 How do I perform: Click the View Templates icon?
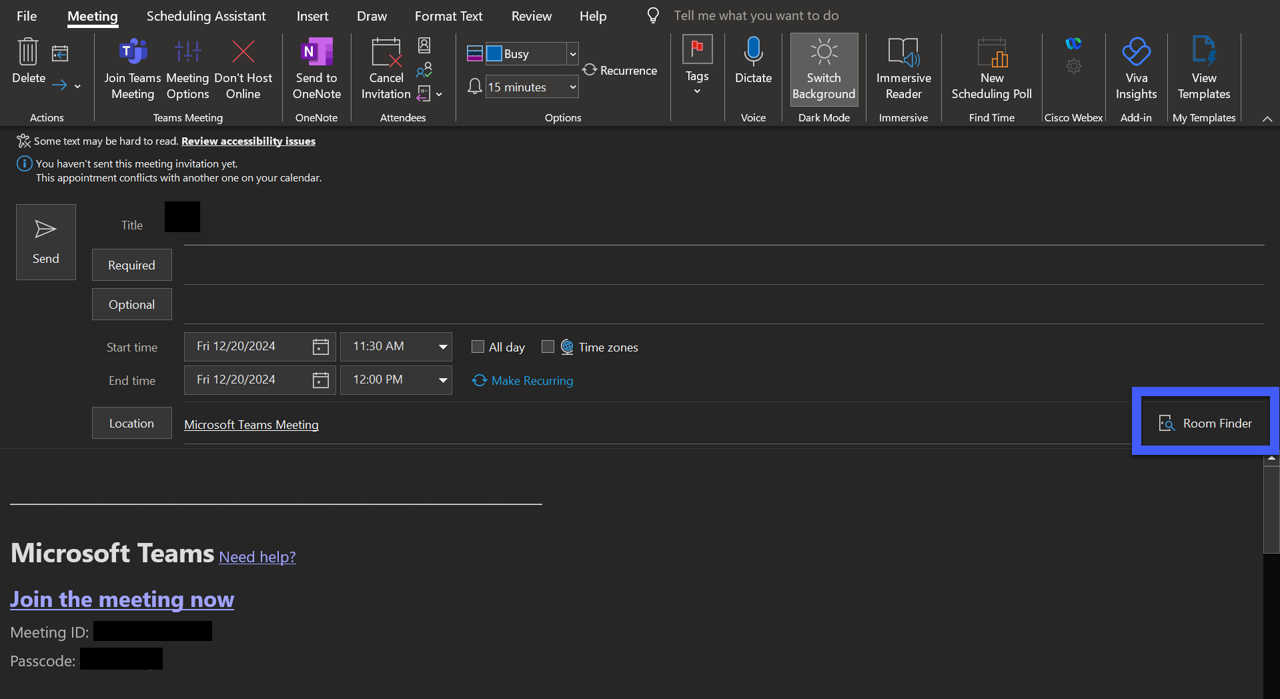(x=1204, y=51)
